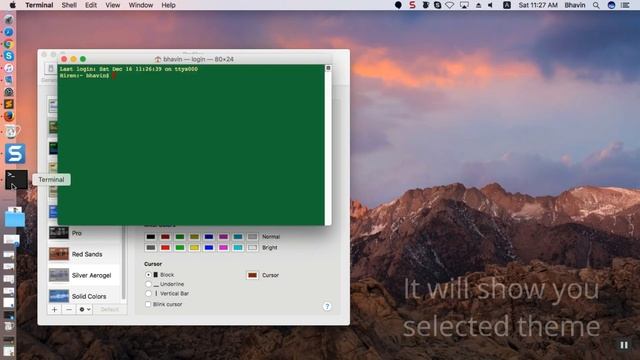Click the Normal red ANSI color swatch
The width and height of the screenshot is (640, 360).
tap(165, 237)
